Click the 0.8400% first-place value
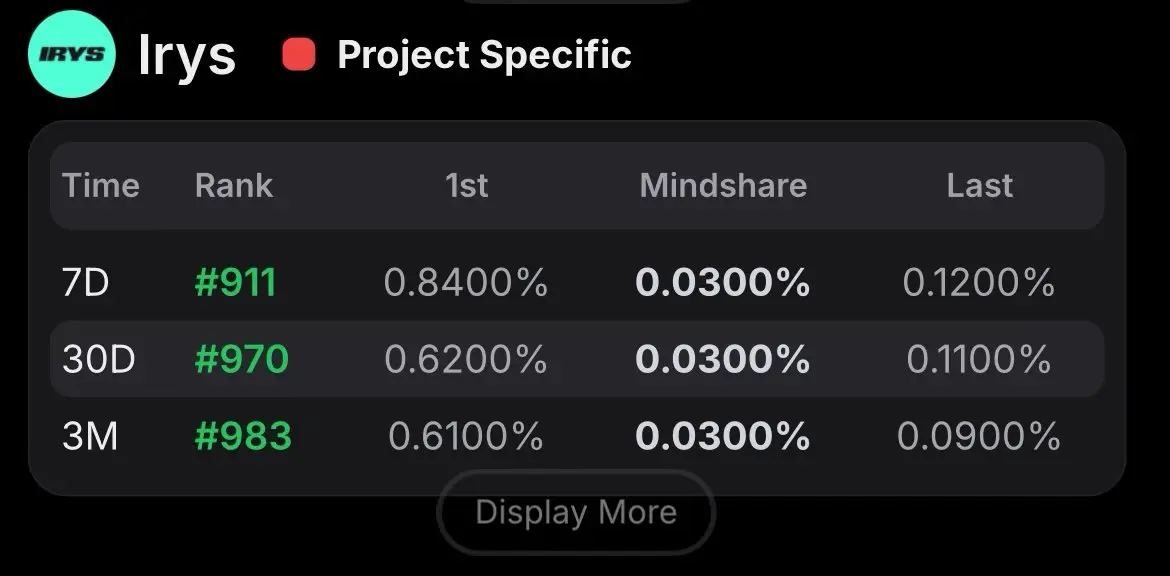This screenshot has width=1170, height=576. 466,283
